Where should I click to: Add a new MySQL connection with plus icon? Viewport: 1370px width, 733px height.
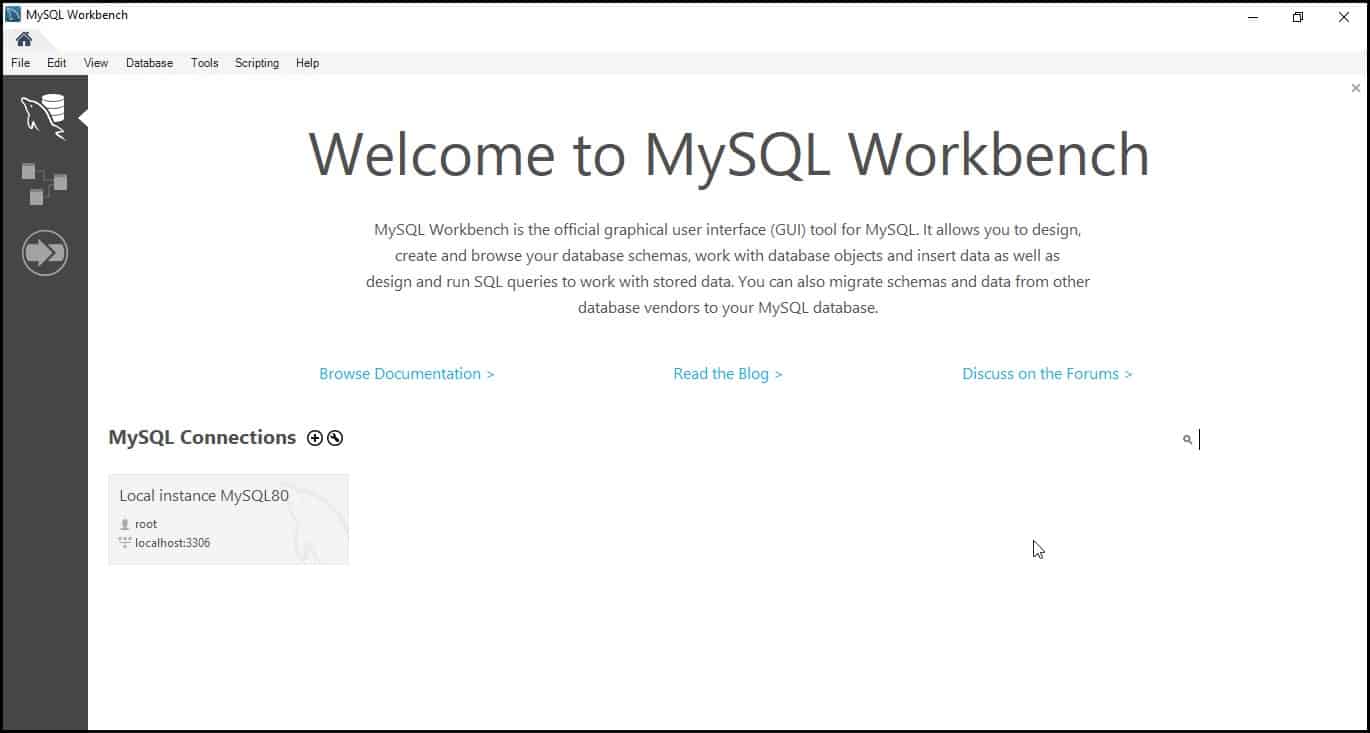[x=315, y=438]
